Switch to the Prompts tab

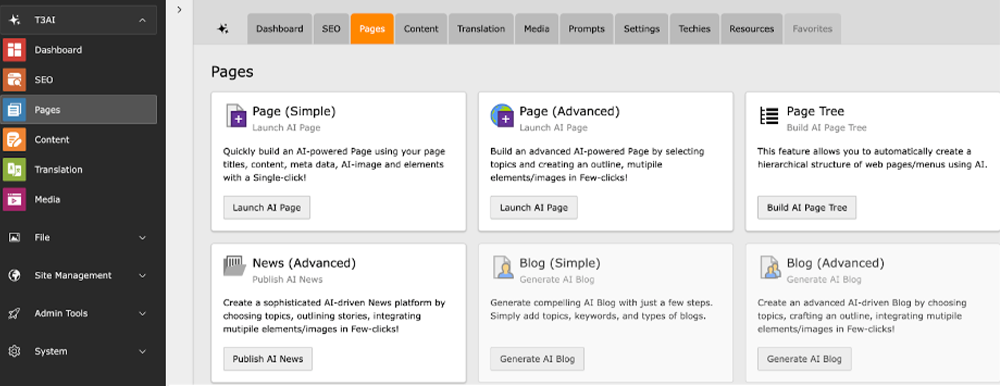[x=587, y=29]
